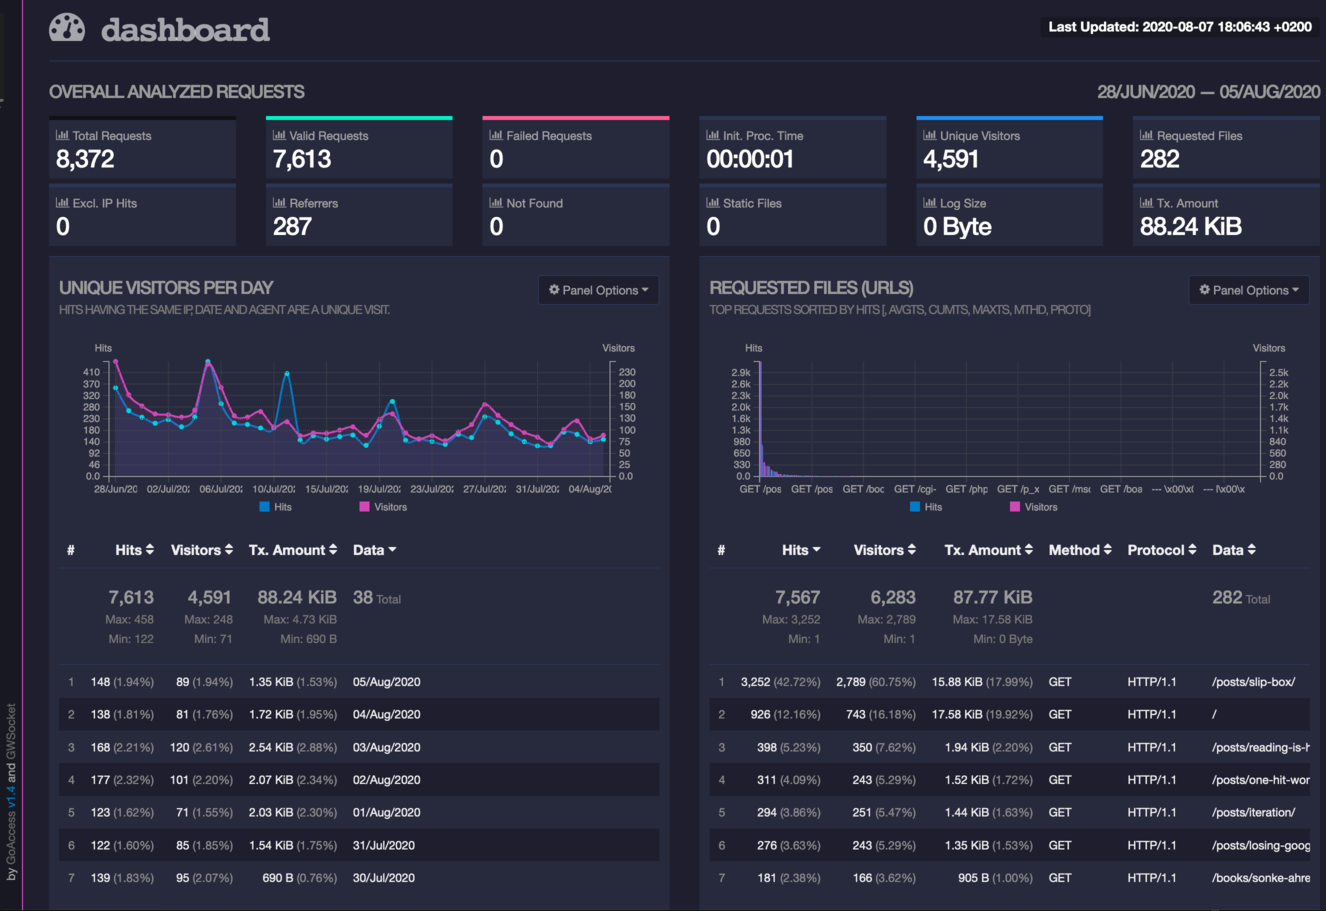Click the dashboard gauge logo icon
1326x911 pixels.
tap(67, 28)
